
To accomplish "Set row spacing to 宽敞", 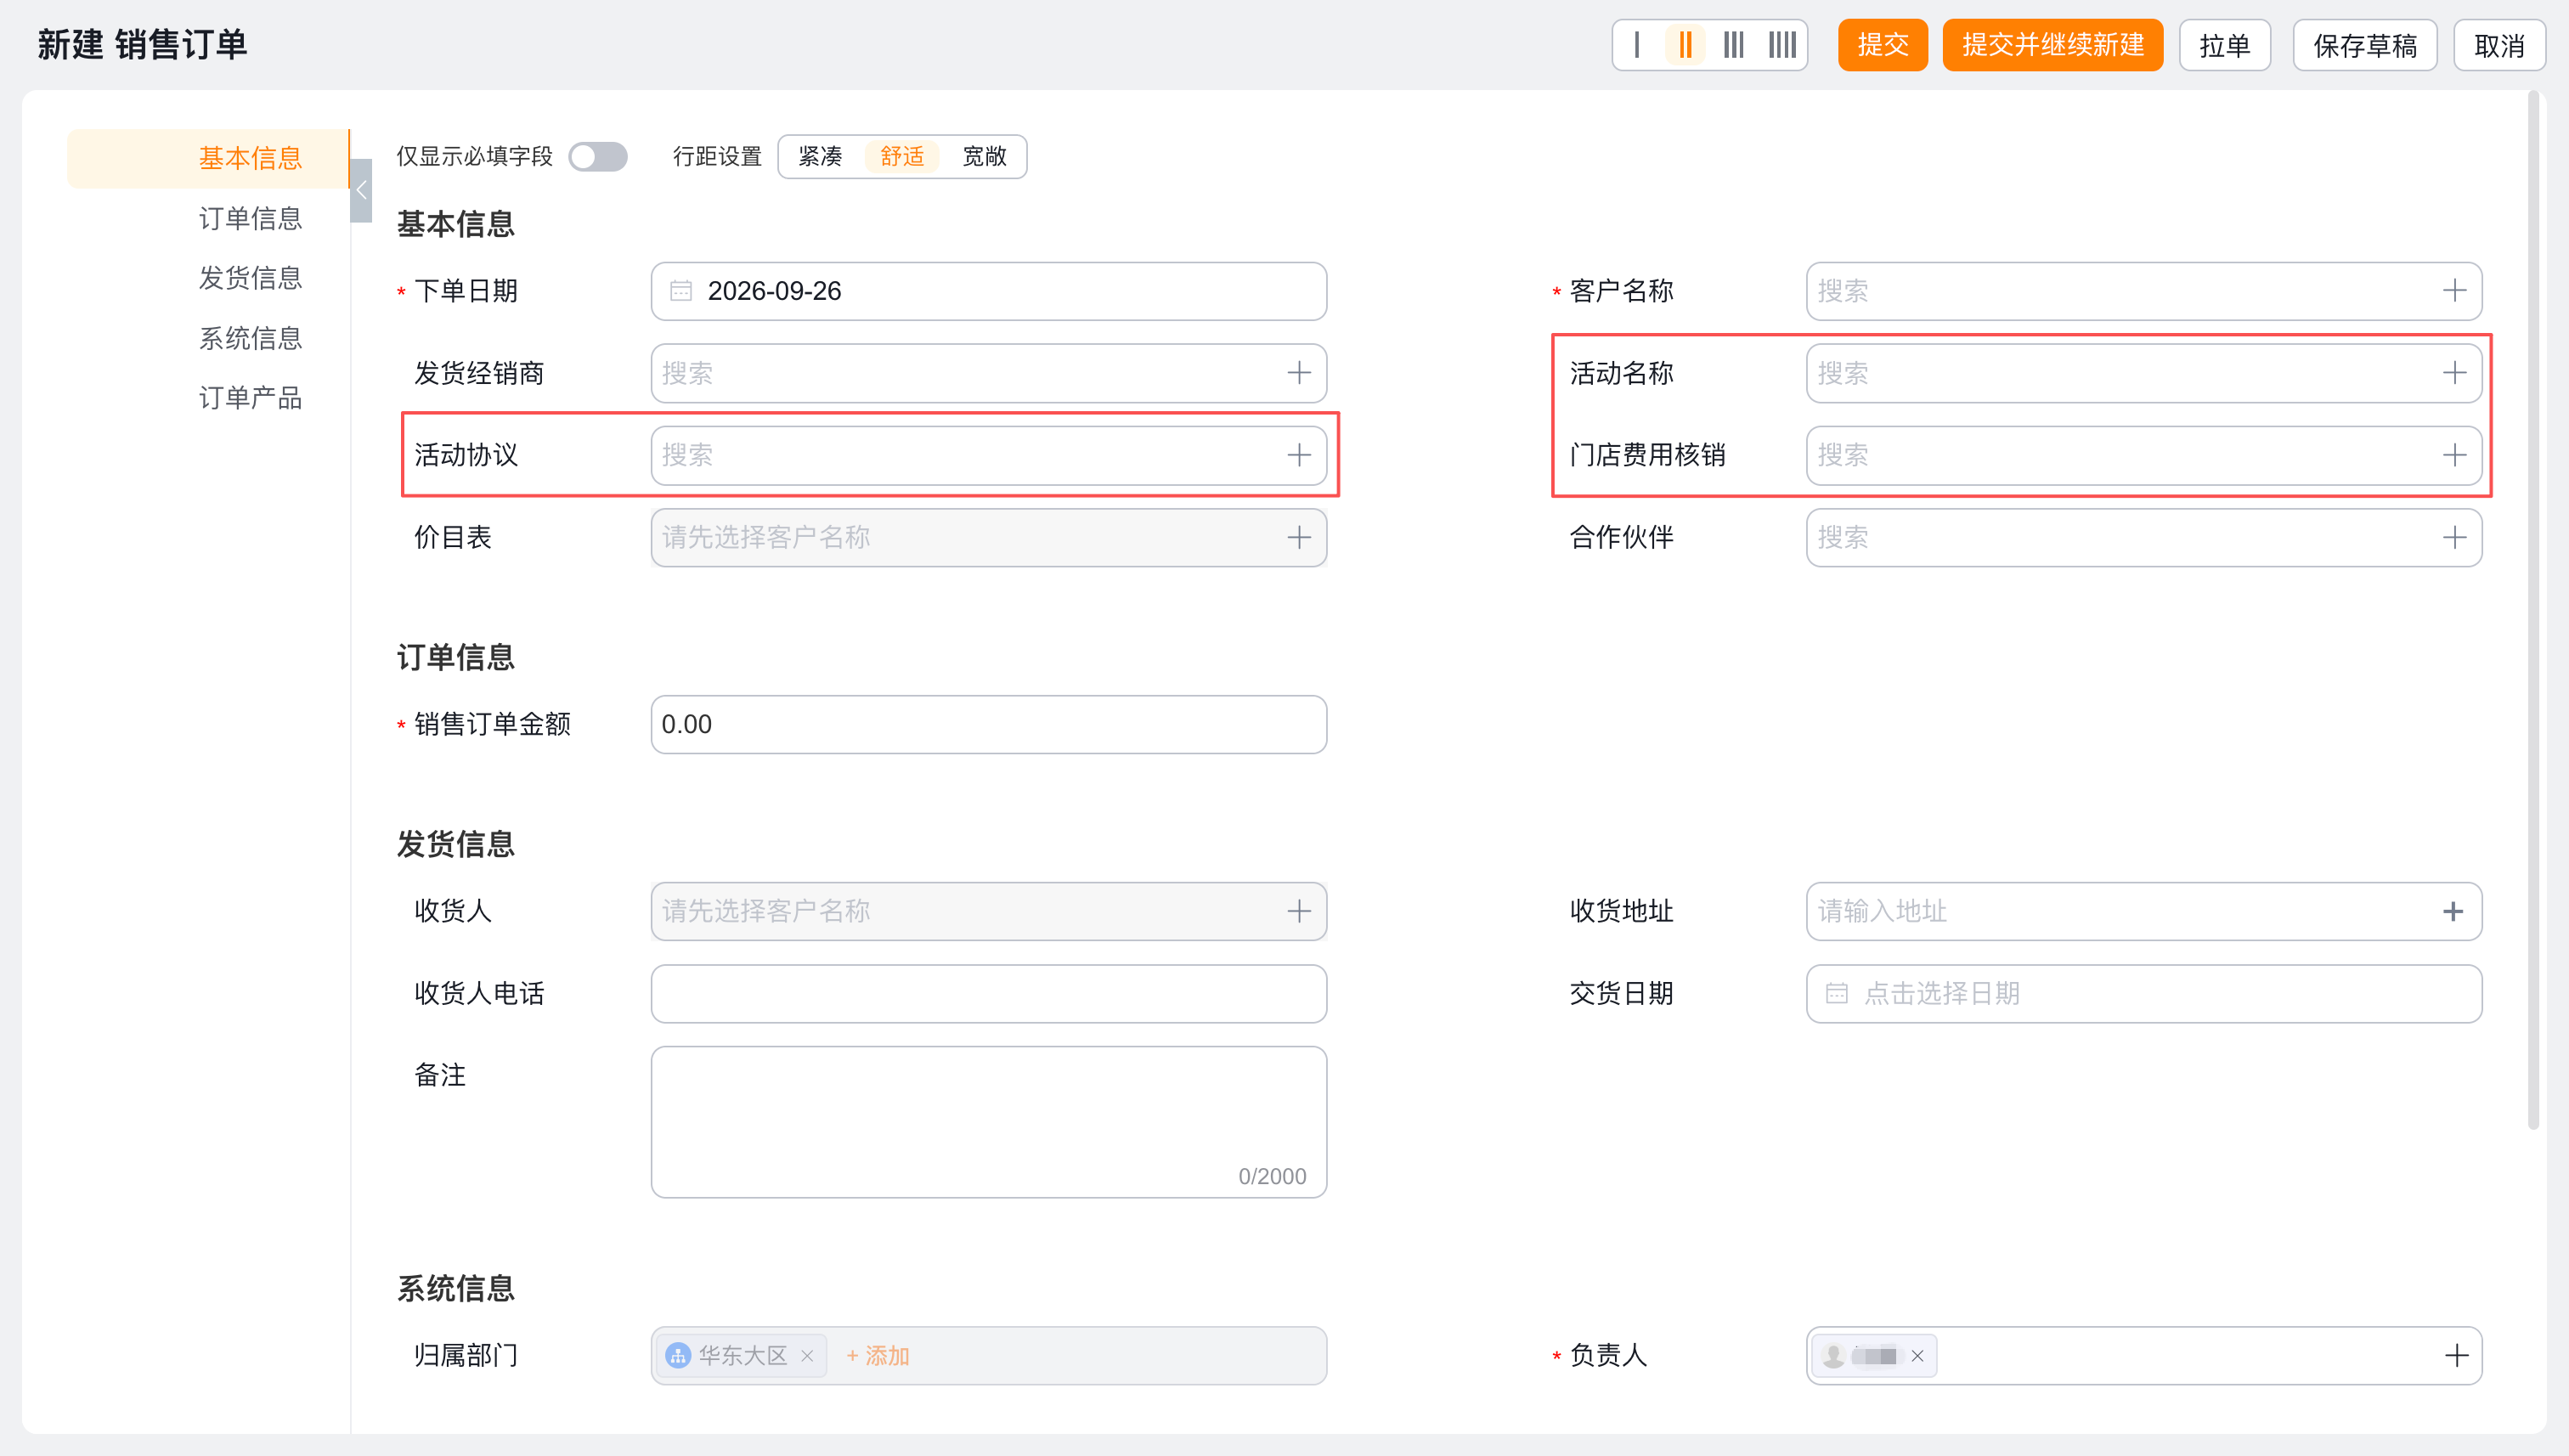I will pos(984,156).
